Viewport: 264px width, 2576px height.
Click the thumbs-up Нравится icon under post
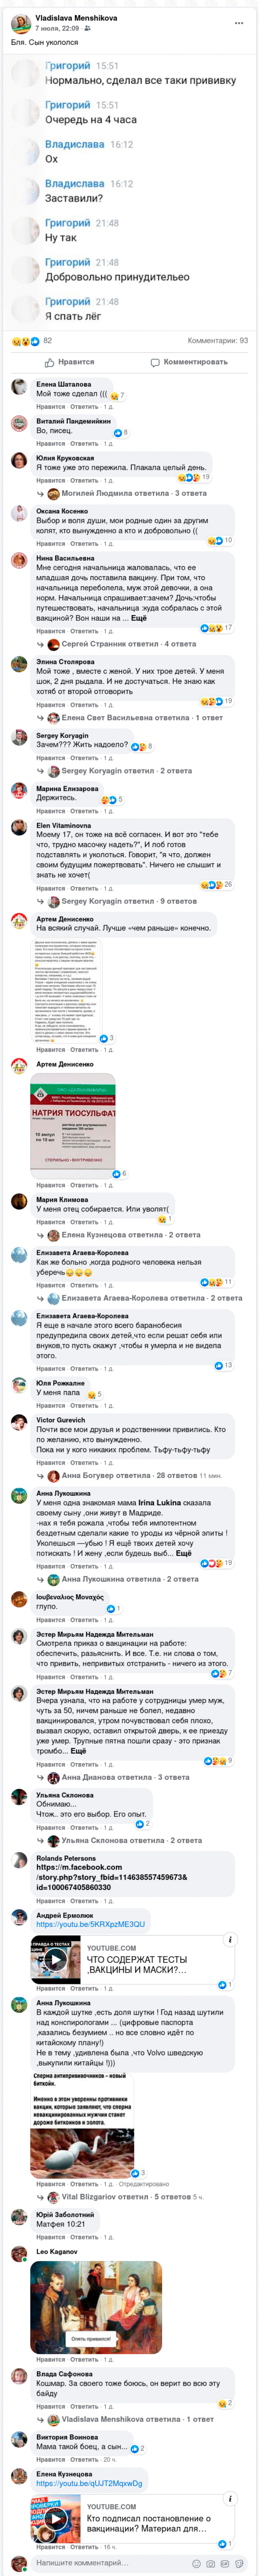click(x=52, y=362)
